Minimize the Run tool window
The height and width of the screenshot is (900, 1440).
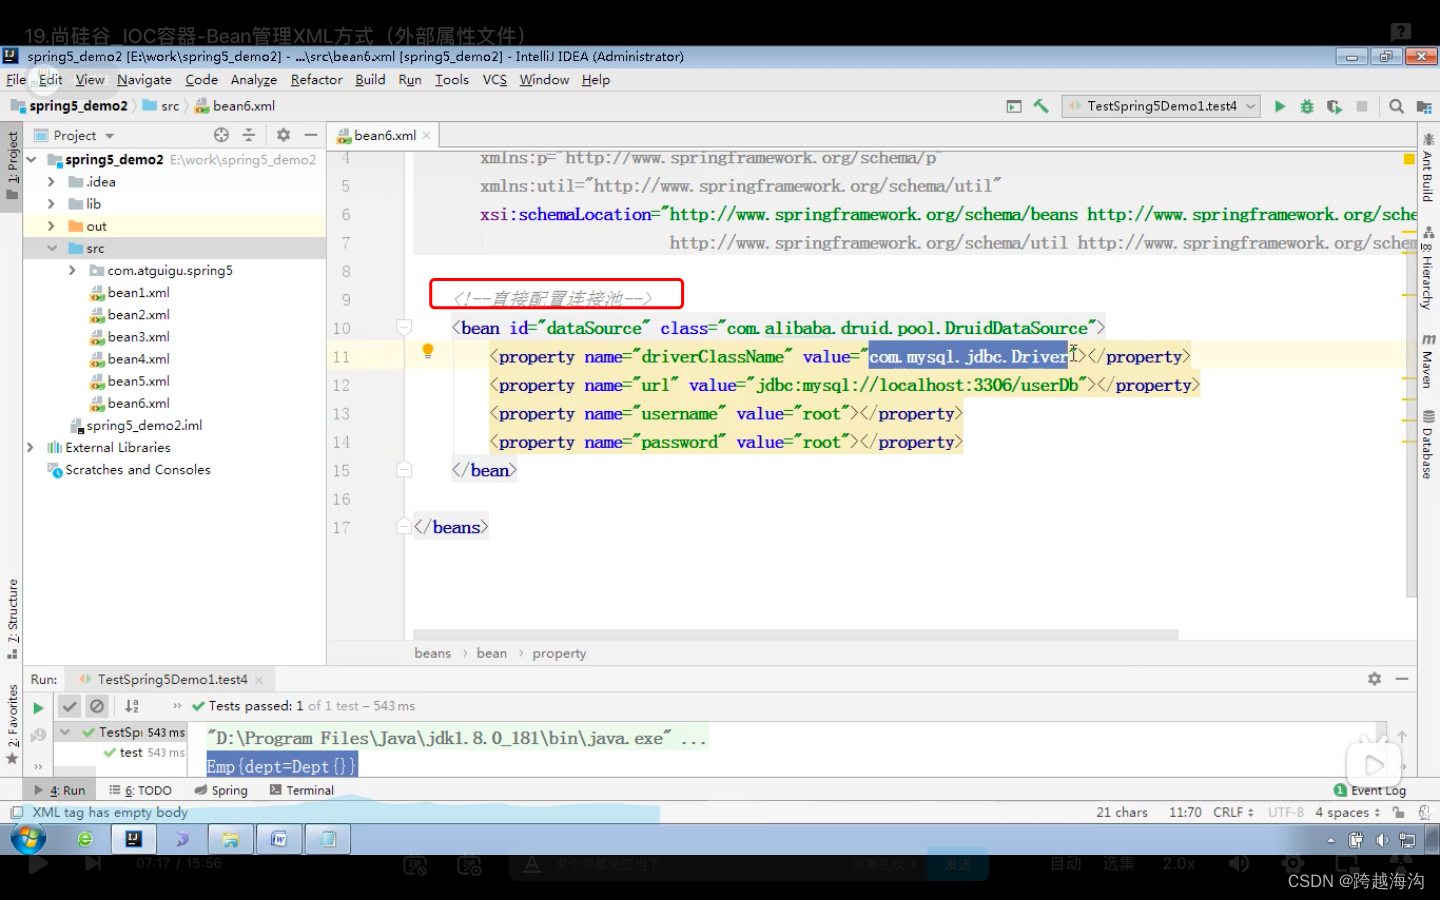click(x=1402, y=679)
